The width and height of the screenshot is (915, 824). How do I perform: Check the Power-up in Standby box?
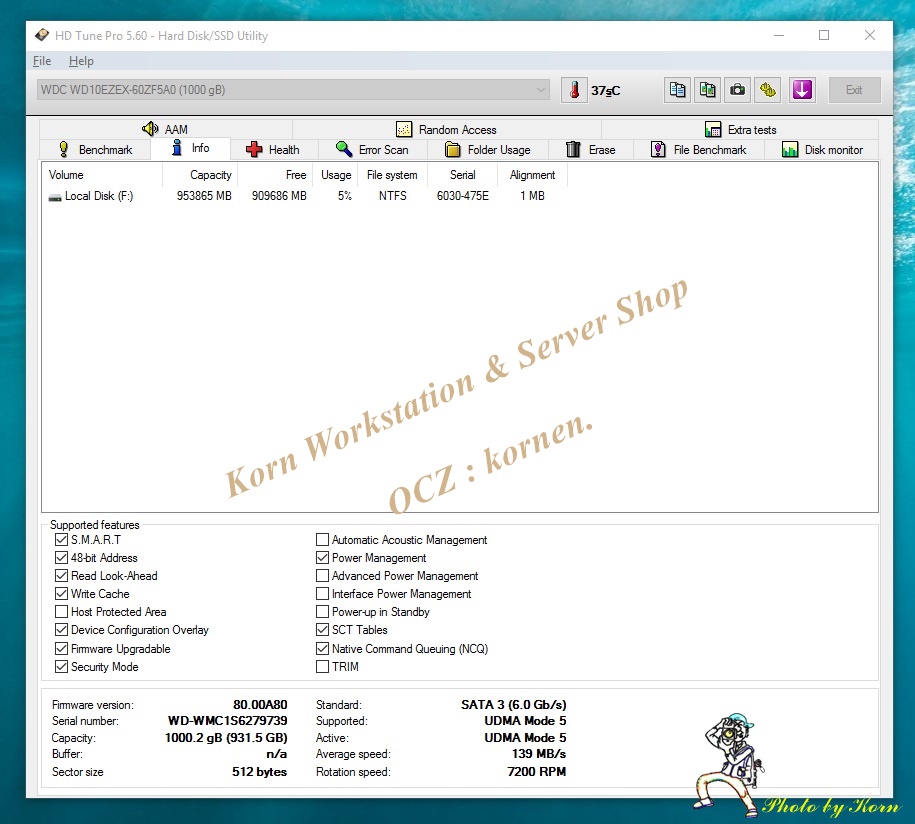tap(322, 612)
